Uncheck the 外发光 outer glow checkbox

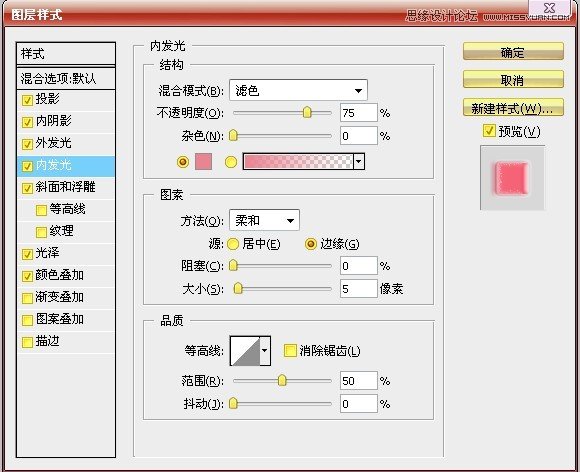(x=27, y=144)
